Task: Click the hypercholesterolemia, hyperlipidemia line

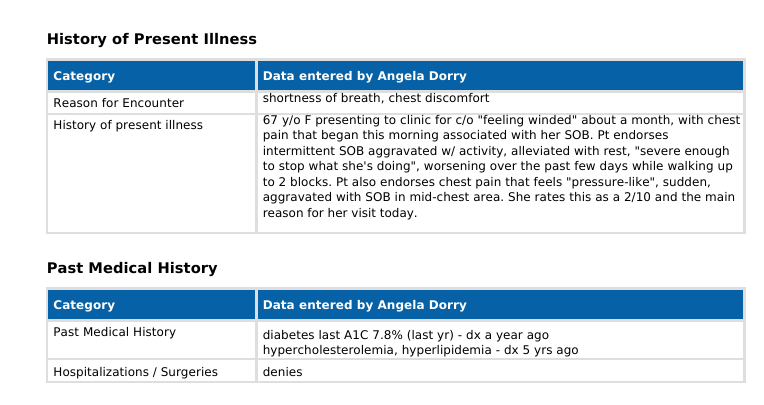Action: click(420, 350)
